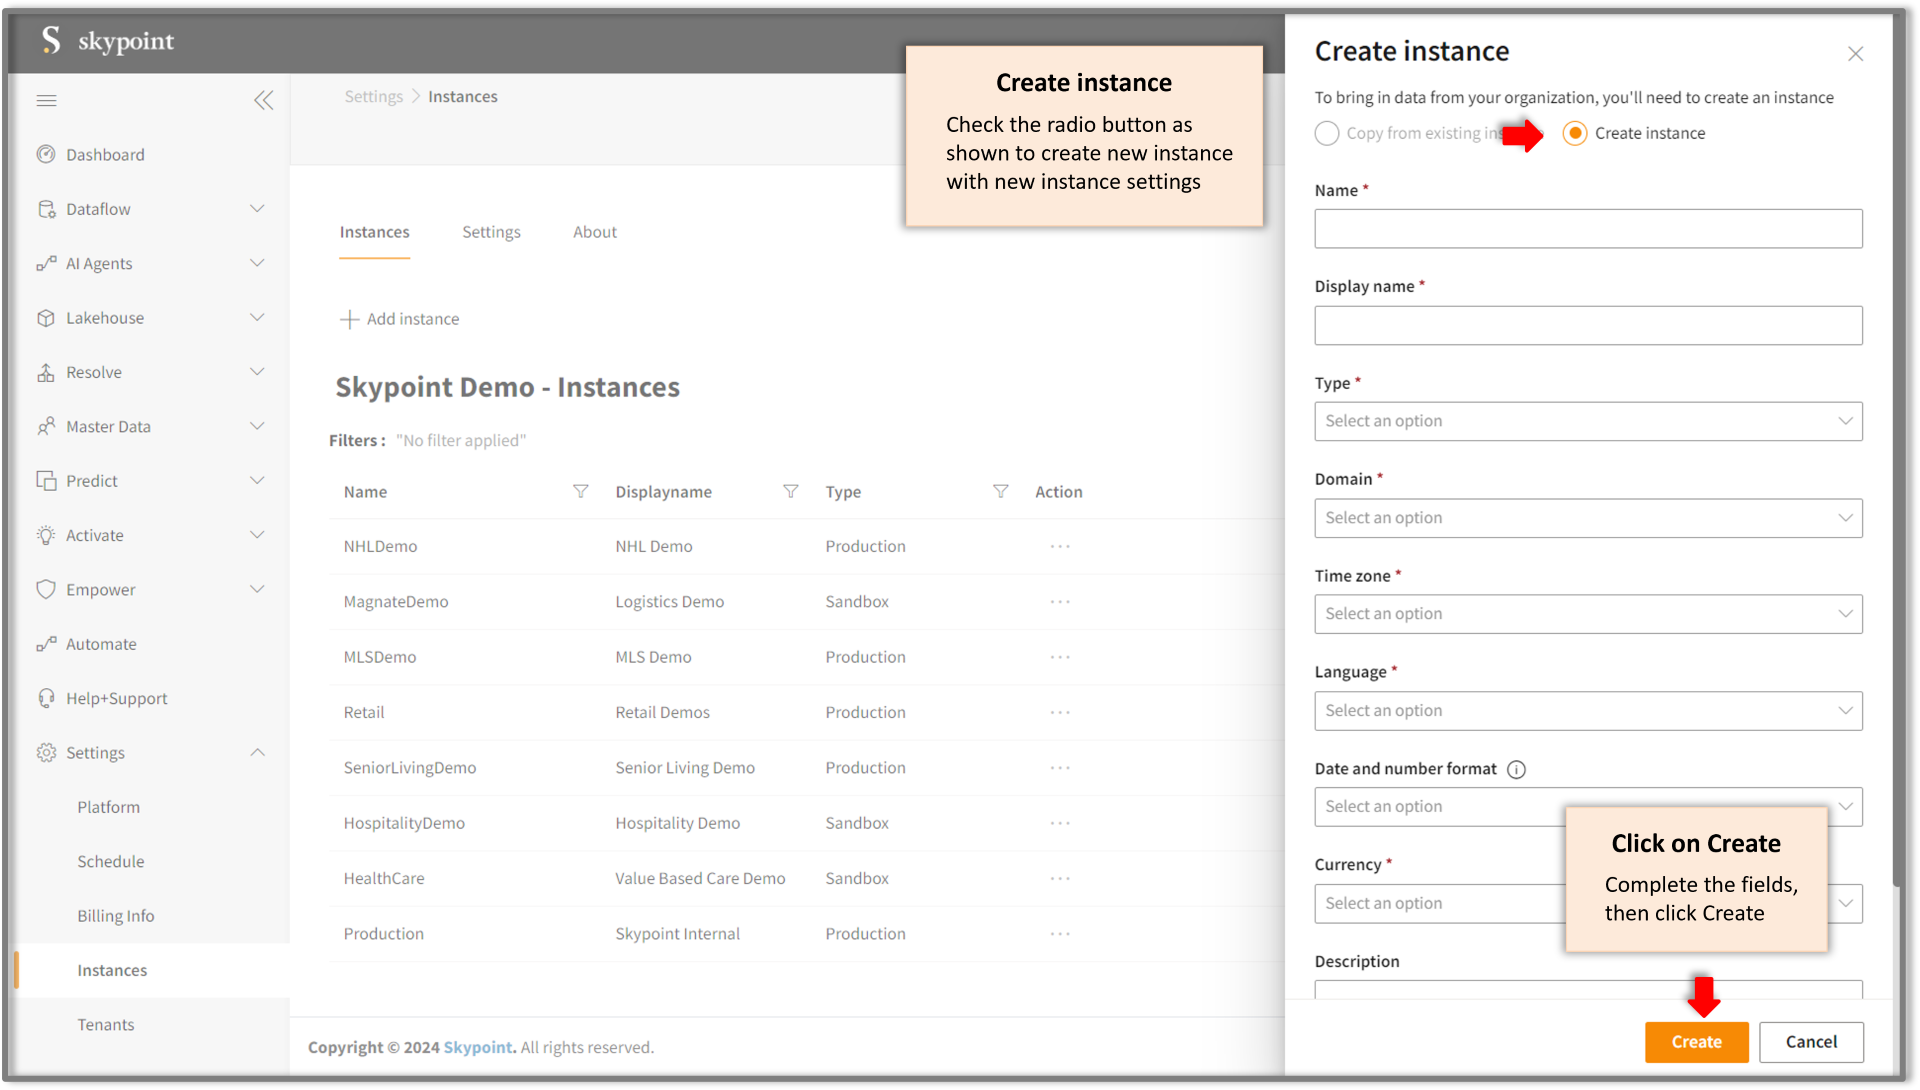Click the Add instance link
The height and width of the screenshot is (1090, 1920).
point(400,319)
